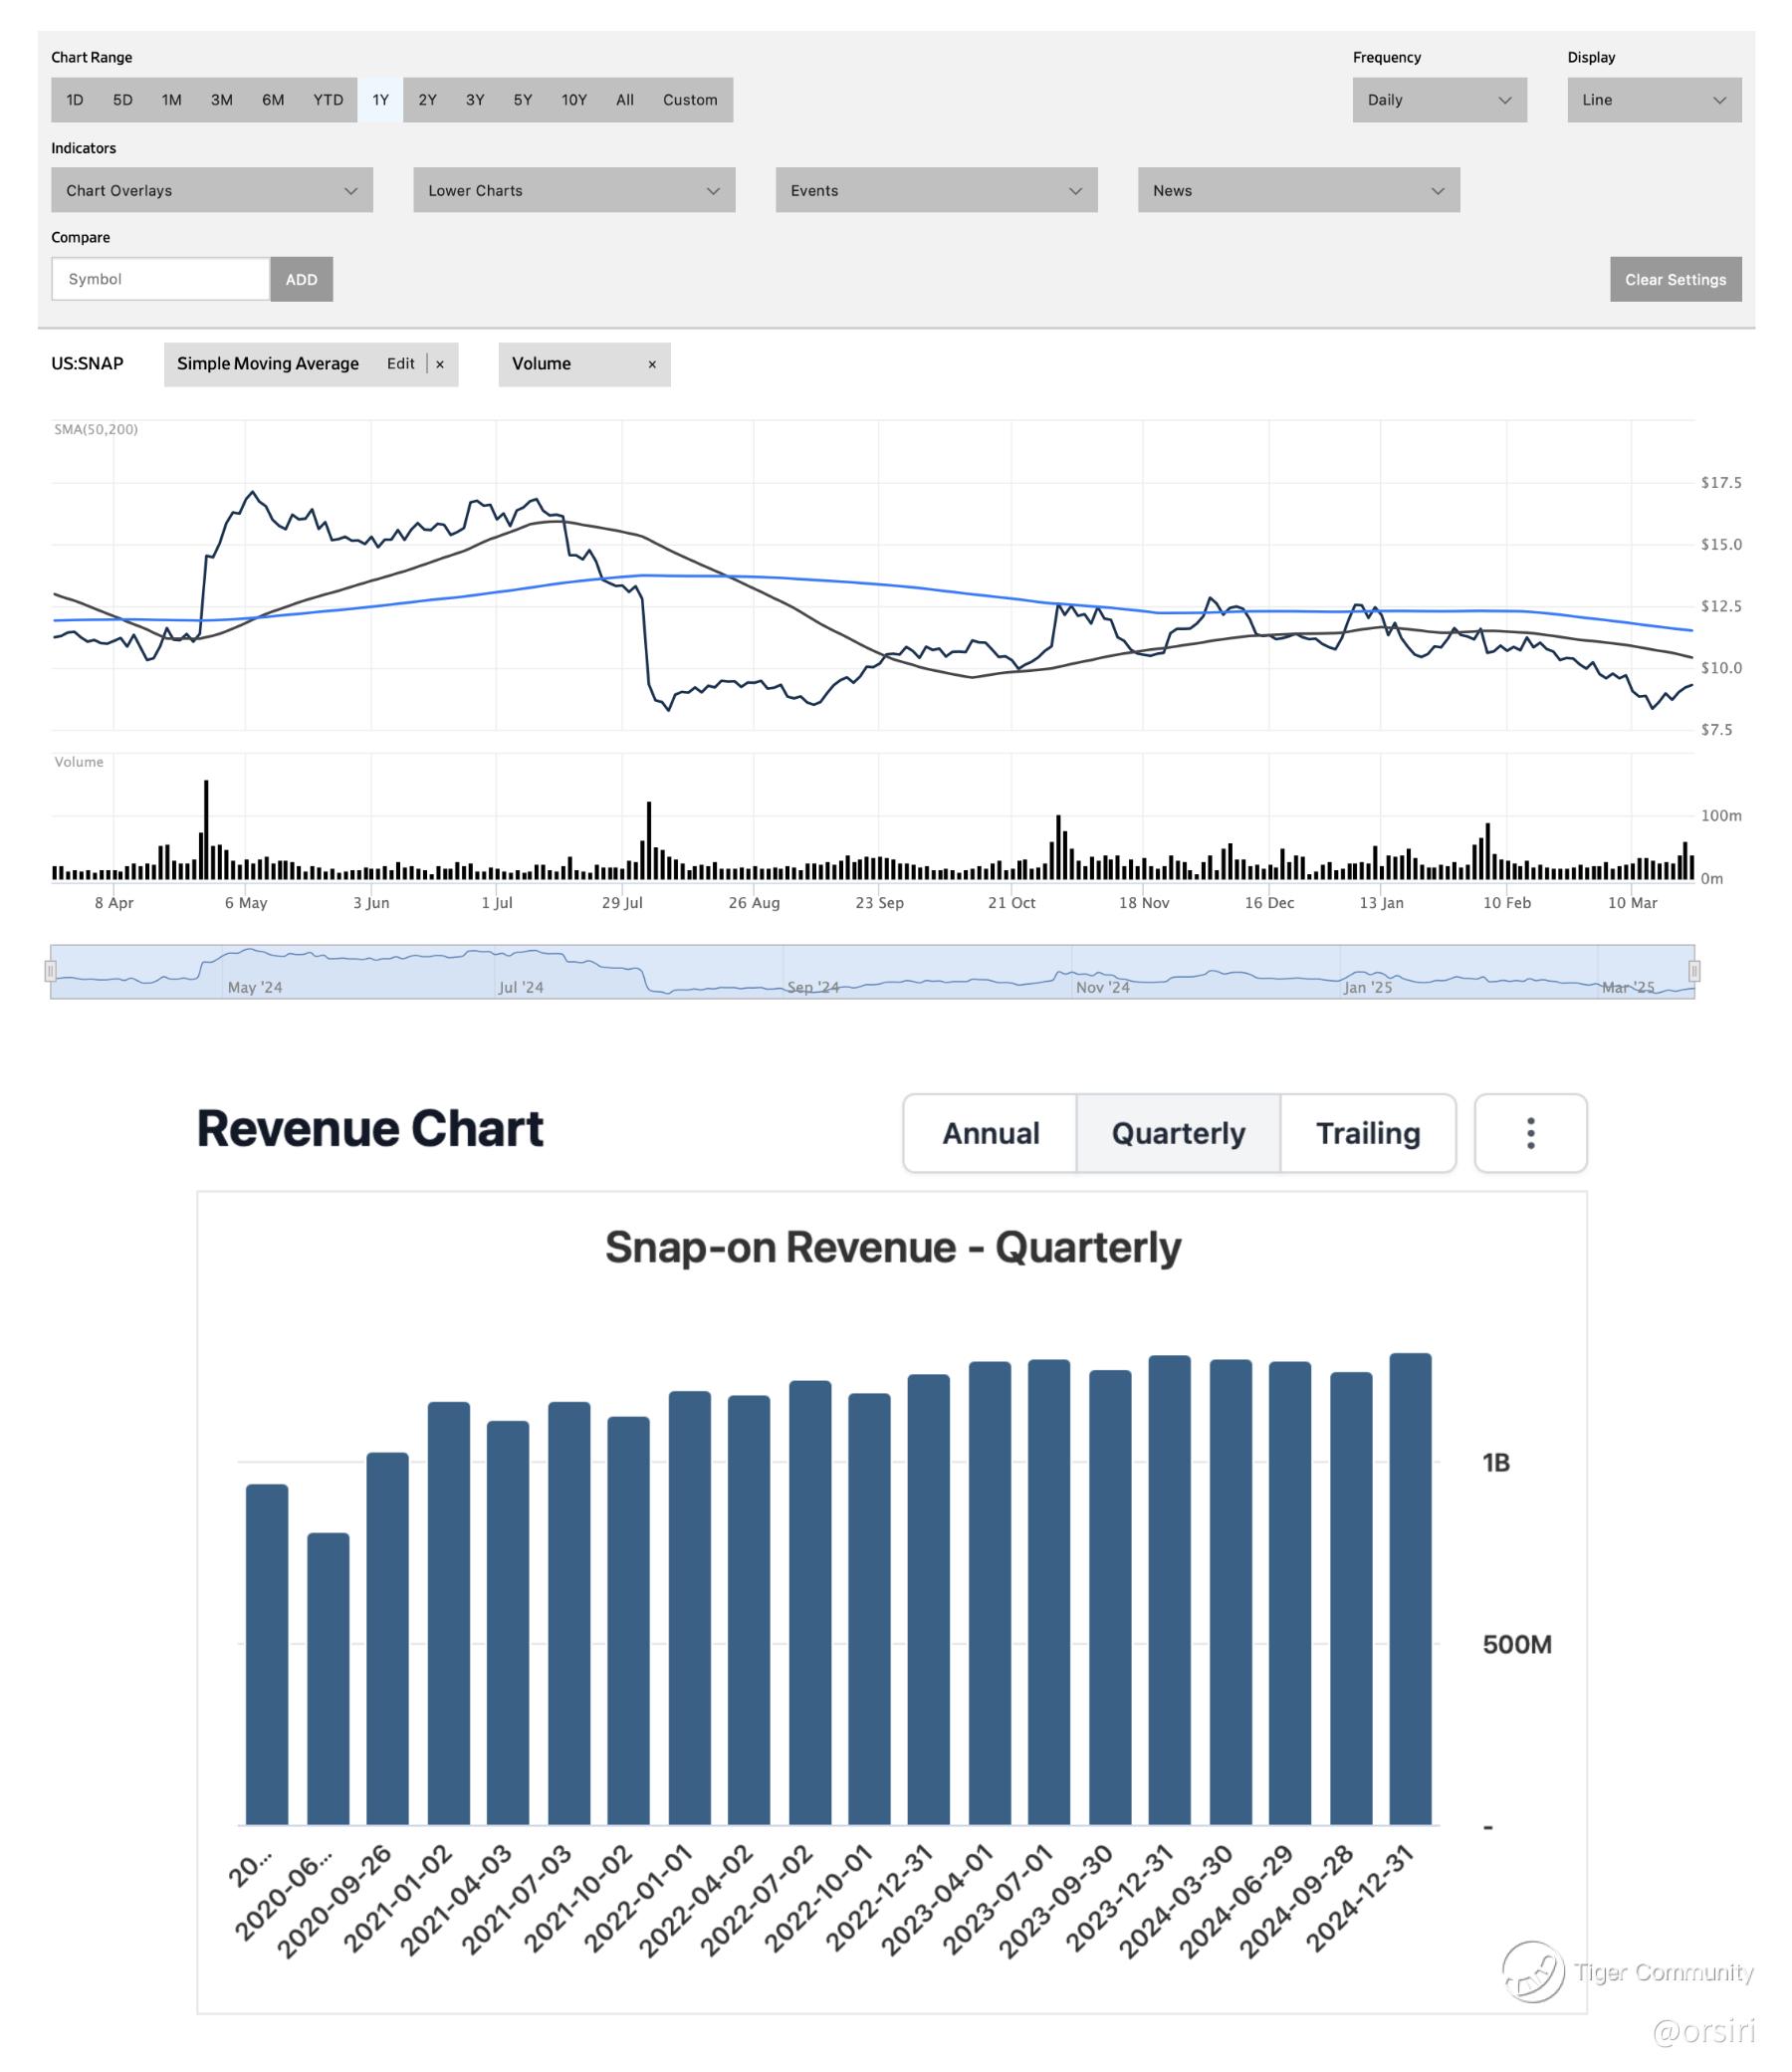Expand the Chart Overlays dropdown
This screenshot has height=2072, width=1792.
pos(212,190)
